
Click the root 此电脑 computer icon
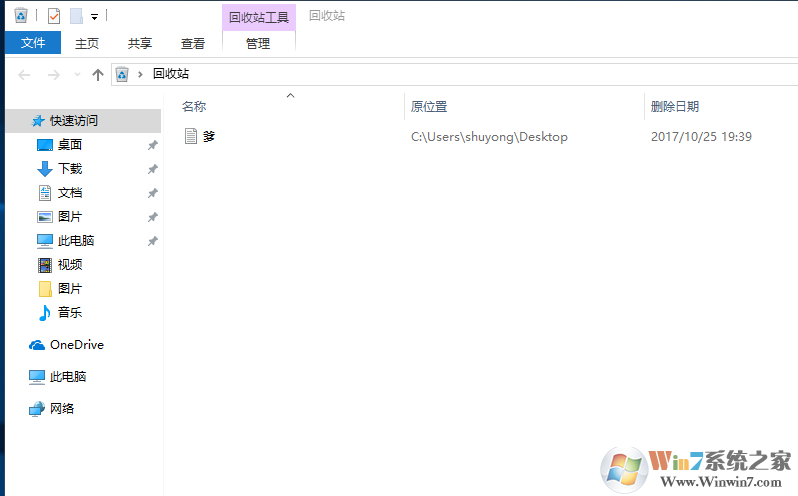[x=37, y=377]
